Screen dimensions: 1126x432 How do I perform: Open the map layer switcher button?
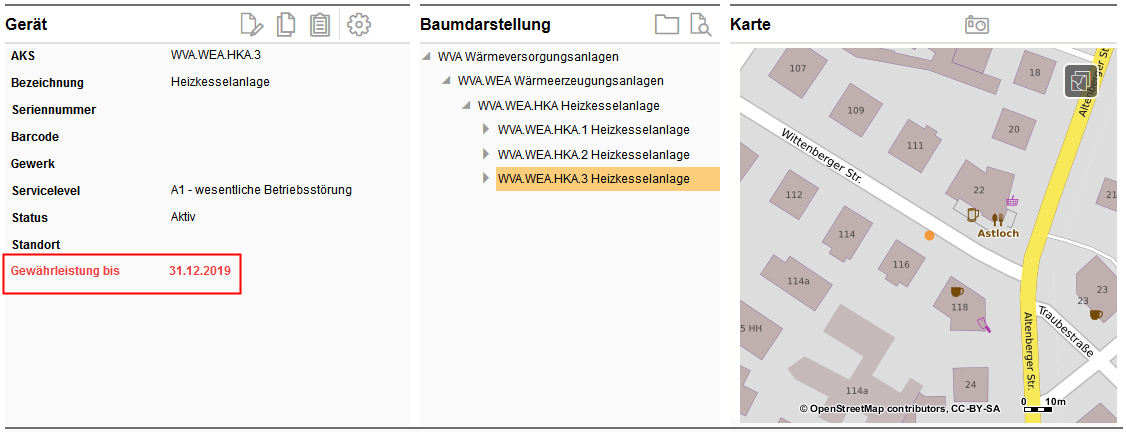(1080, 81)
